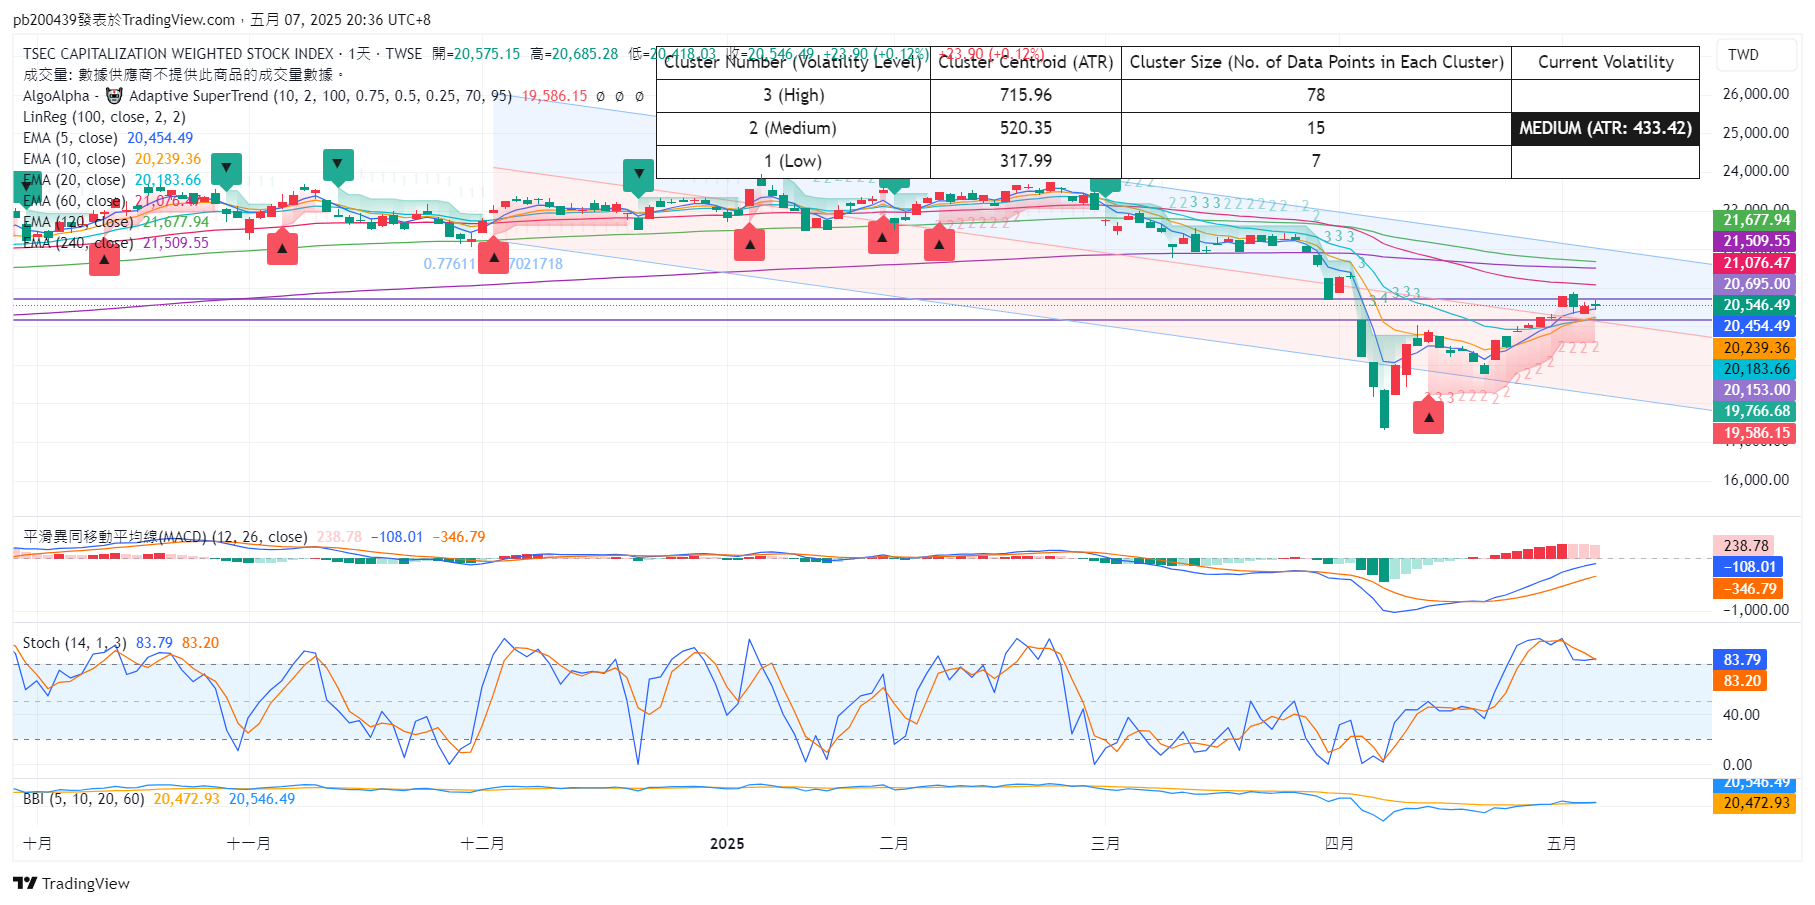Click the 五月 label on the time axis
Screen dimensions: 1815x905
coord(1561,844)
